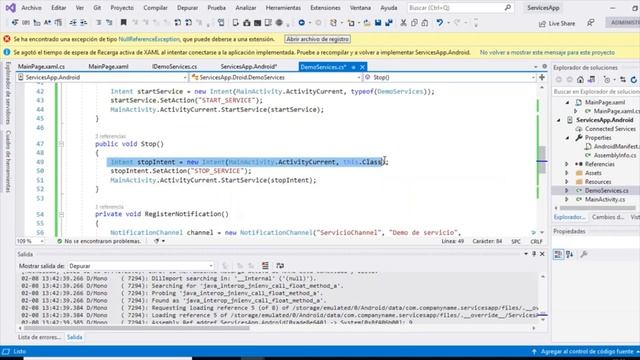The image size is (640, 360).
Task: Click the red error icon in the exception infobar
Action: point(7,39)
